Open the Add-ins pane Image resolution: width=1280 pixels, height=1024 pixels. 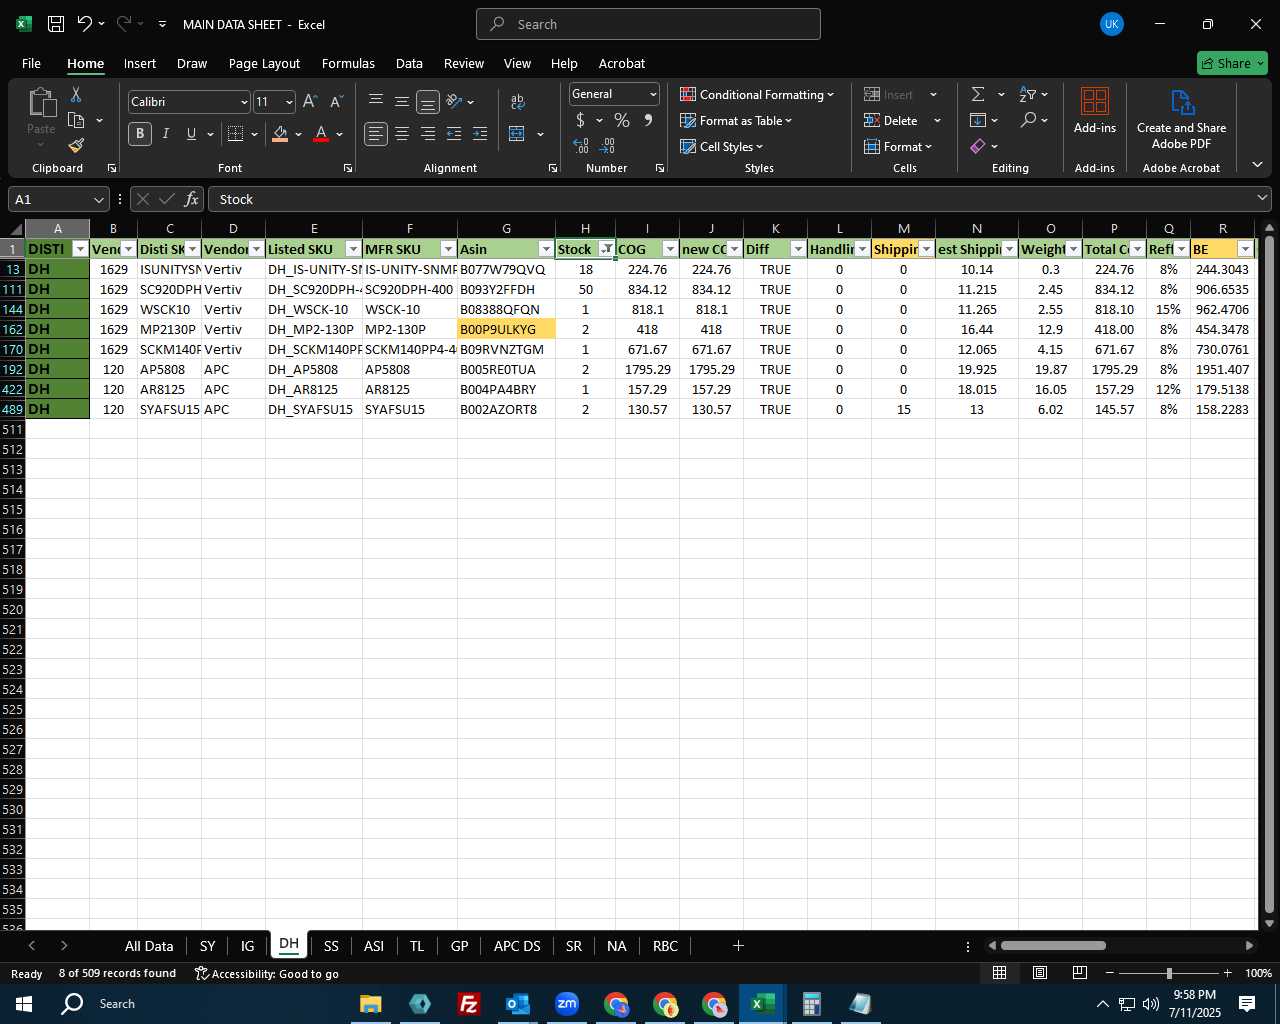coord(1095,111)
